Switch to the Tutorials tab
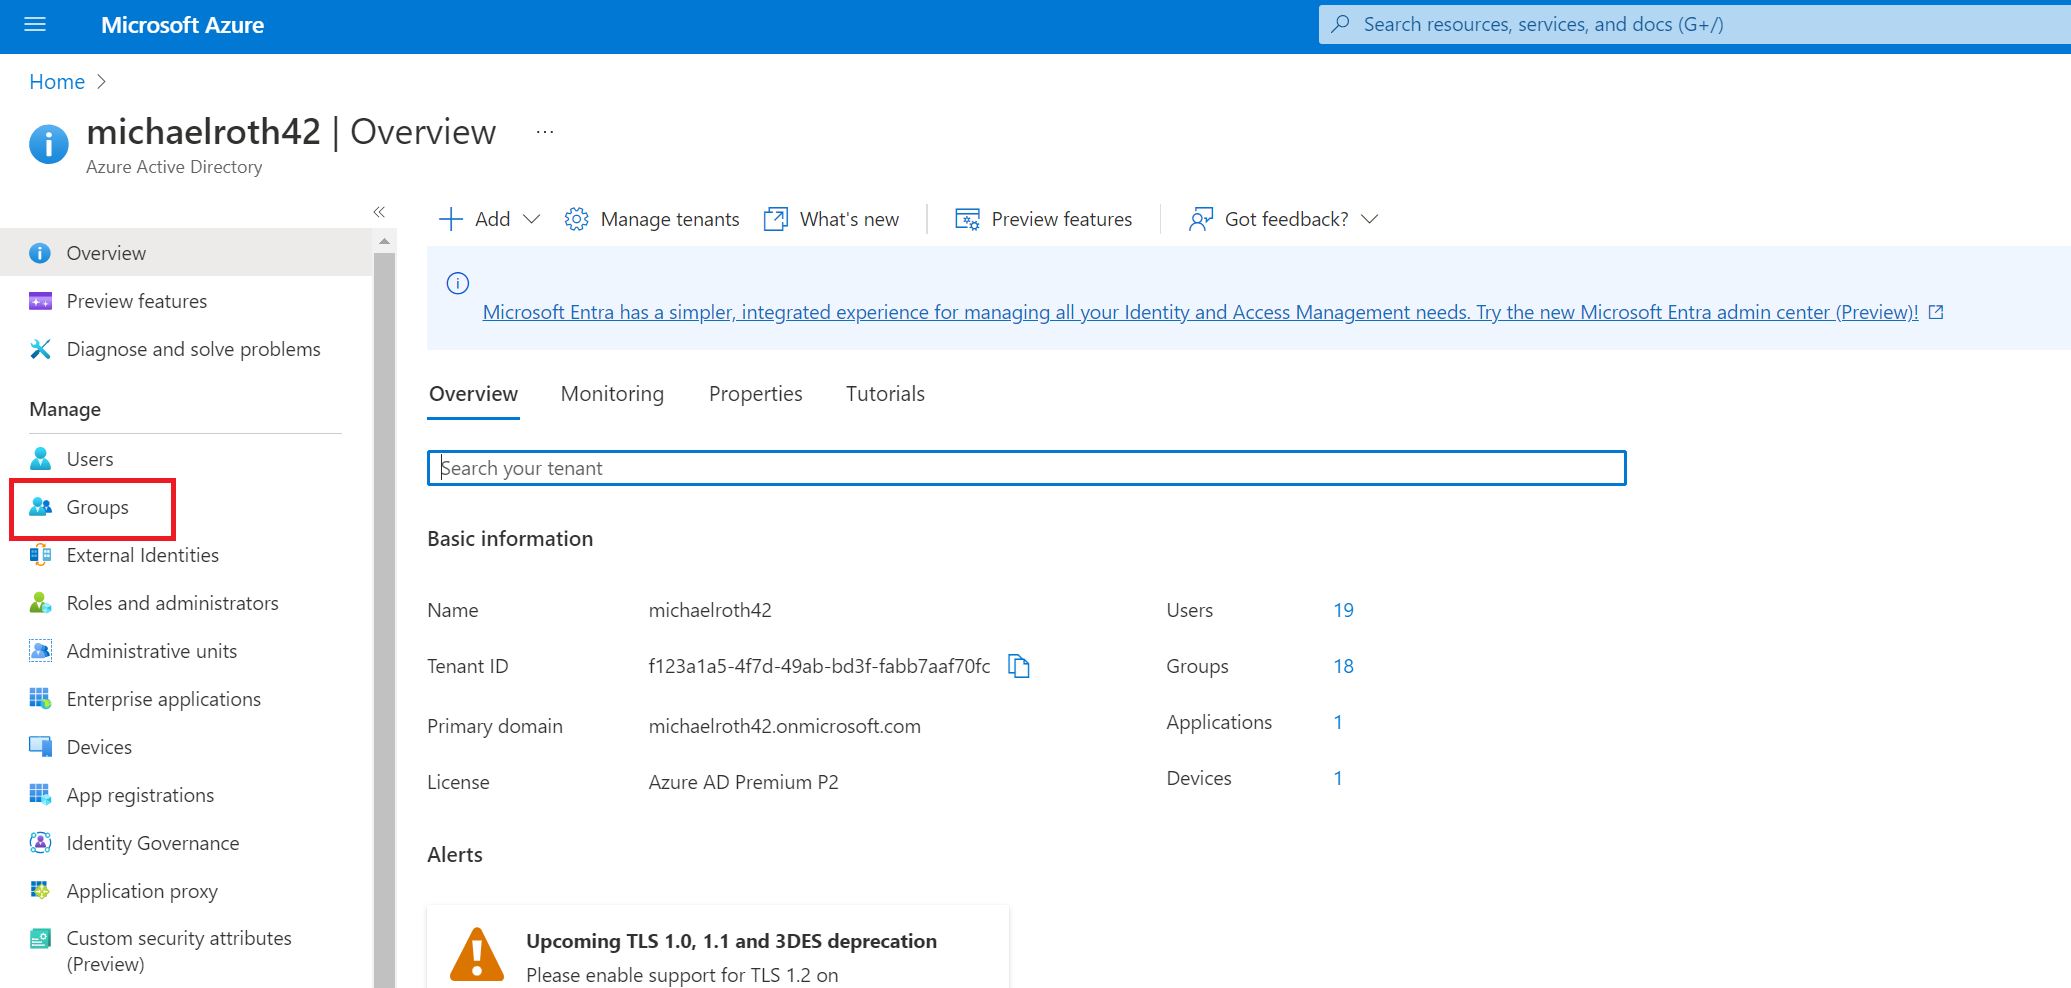Viewport: 2071px width, 988px height. 885,394
